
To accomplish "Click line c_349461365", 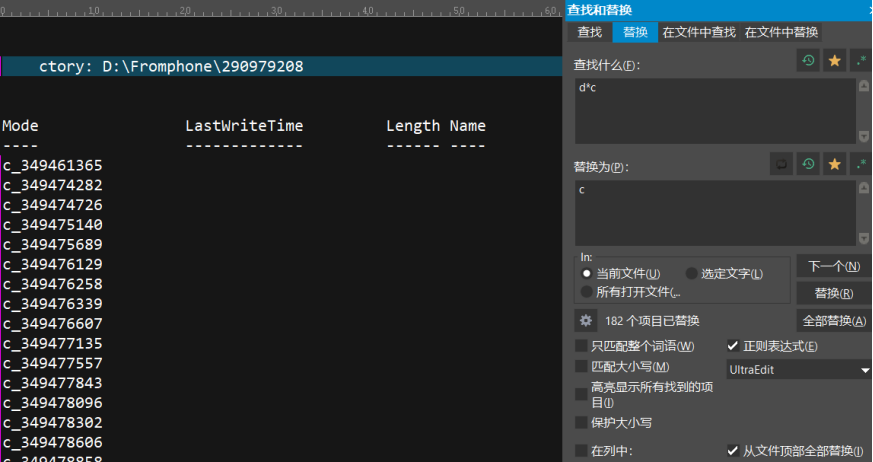I will pos(53,165).
